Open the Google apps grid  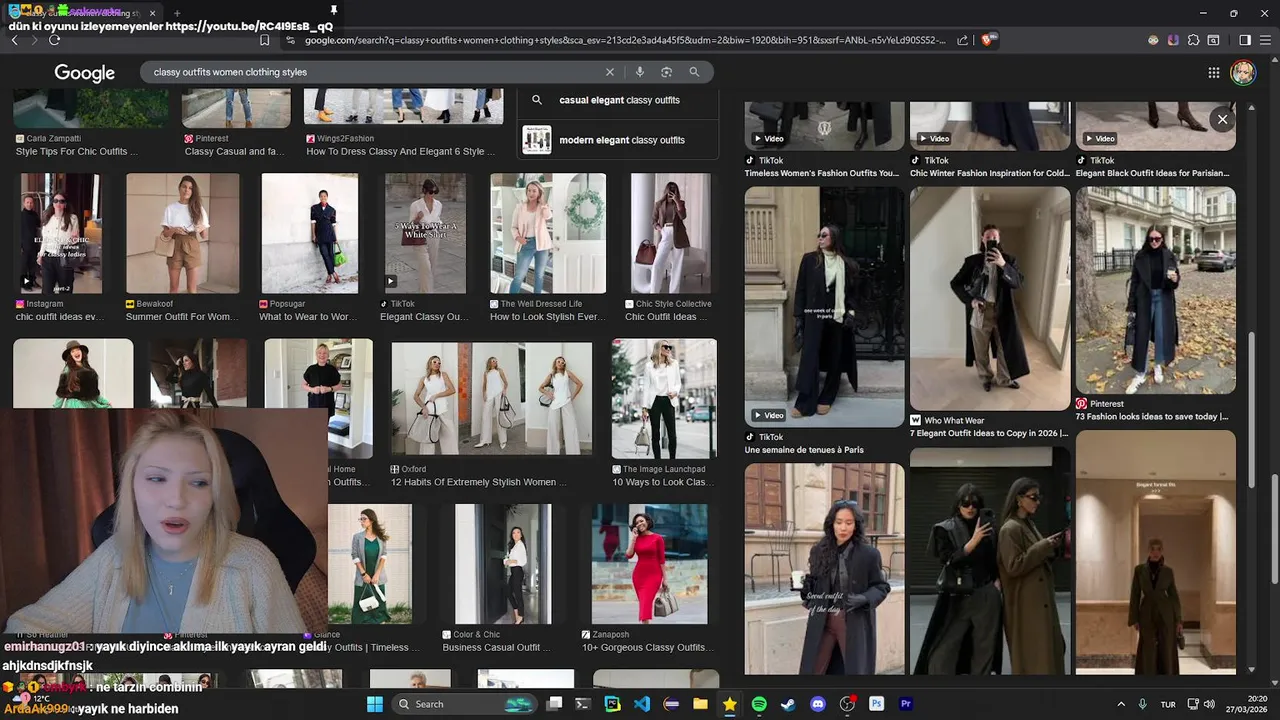click(x=1213, y=72)
